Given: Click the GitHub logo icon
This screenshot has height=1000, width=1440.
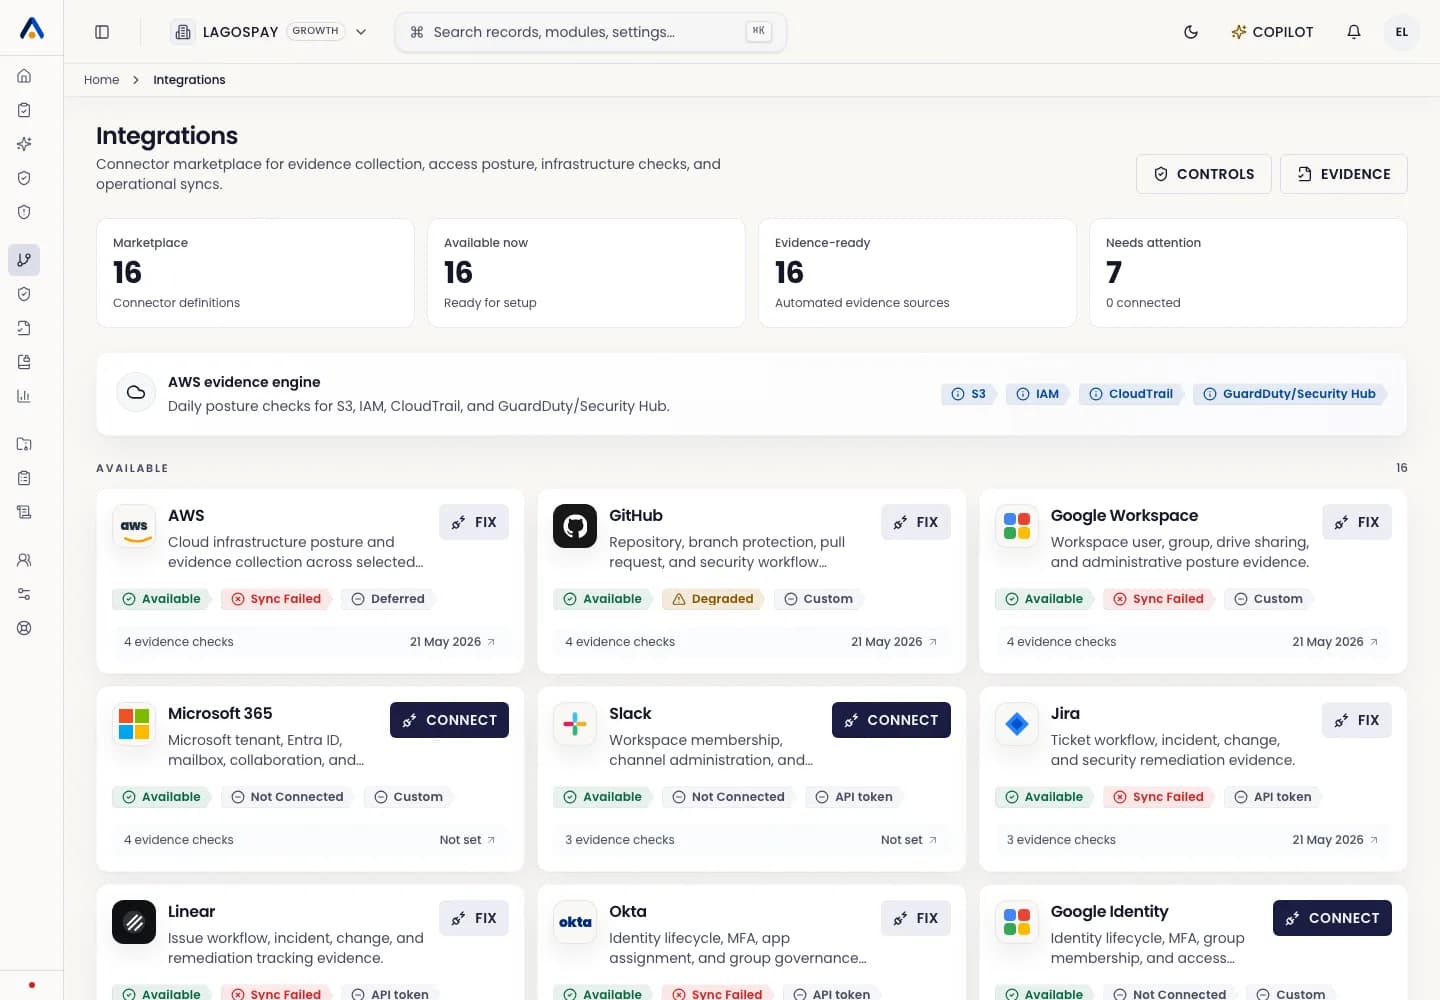Looking at the screenshot, I should pos(575,526).
